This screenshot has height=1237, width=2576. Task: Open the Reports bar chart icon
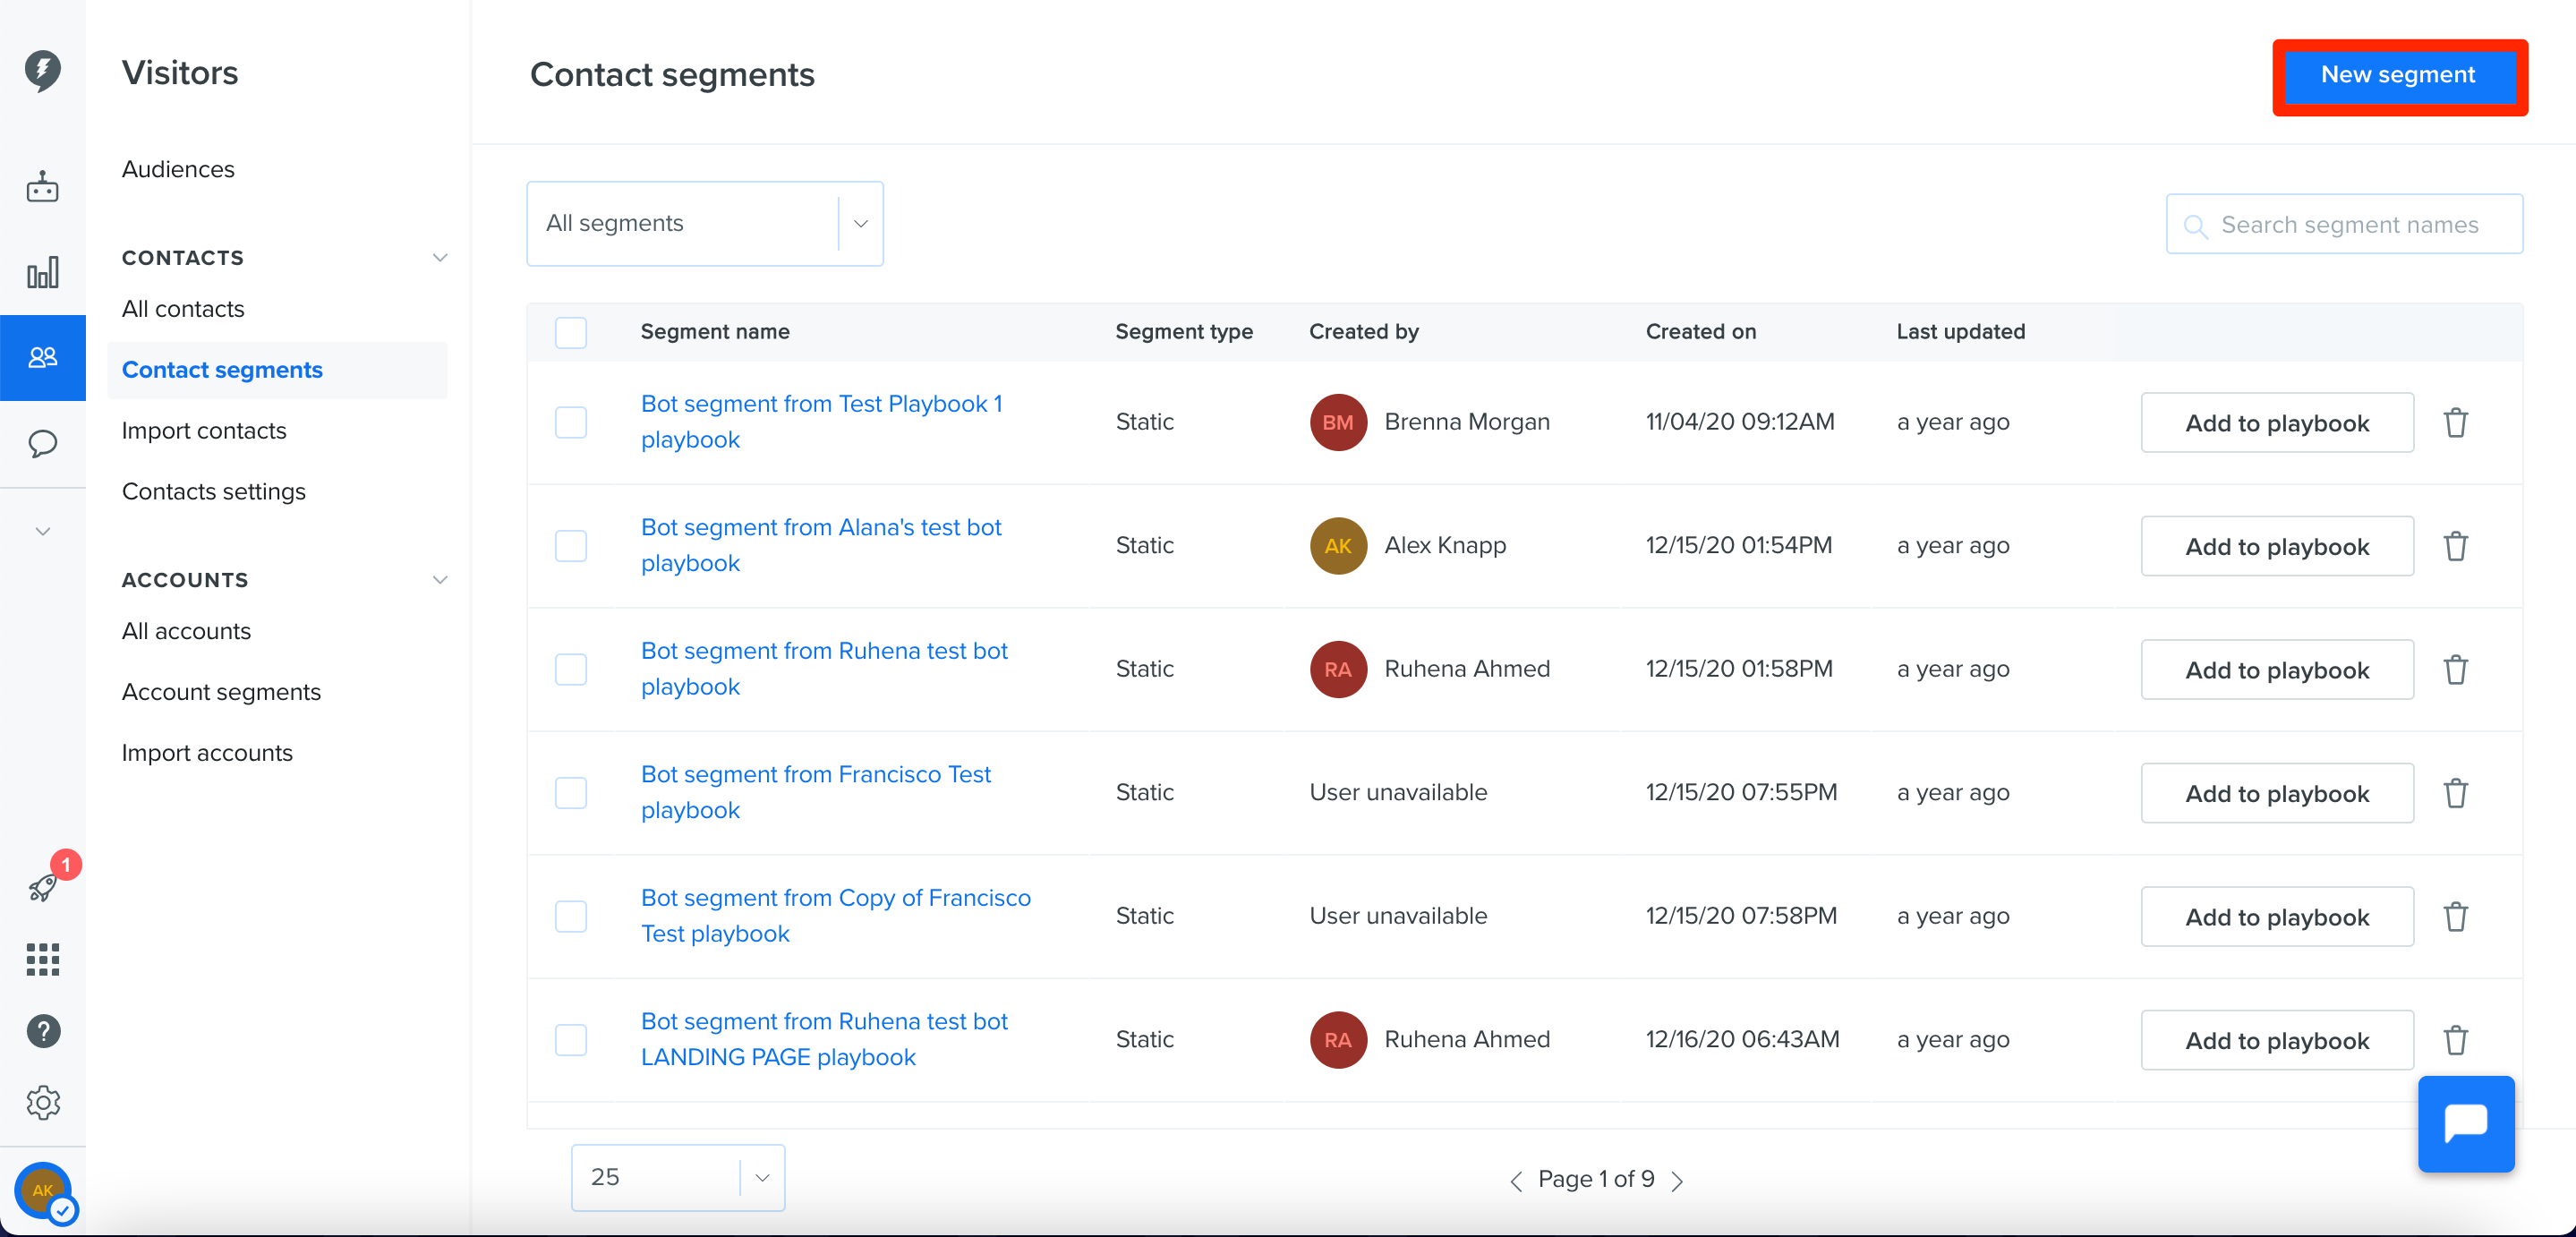tap(42, 272)
